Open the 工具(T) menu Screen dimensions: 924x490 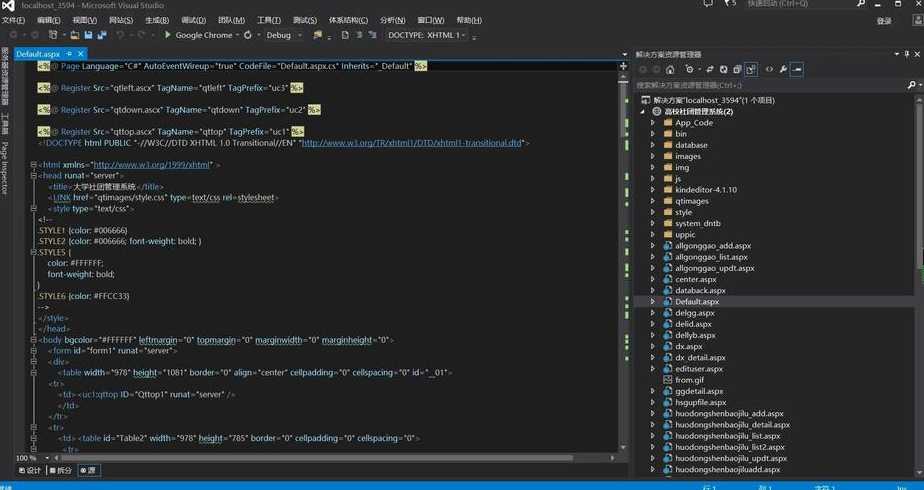(x=269, y=20)
